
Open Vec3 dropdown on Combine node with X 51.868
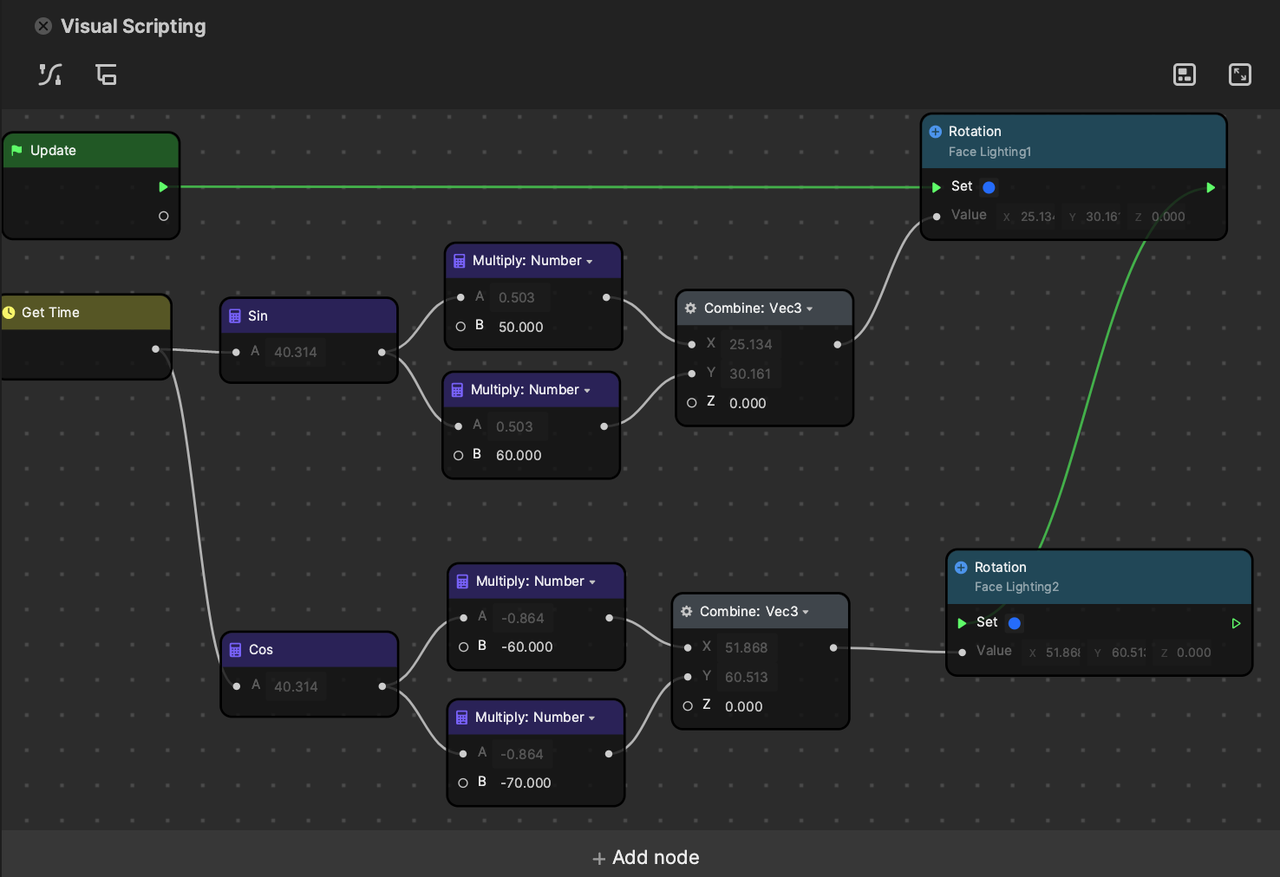point(805,613)
